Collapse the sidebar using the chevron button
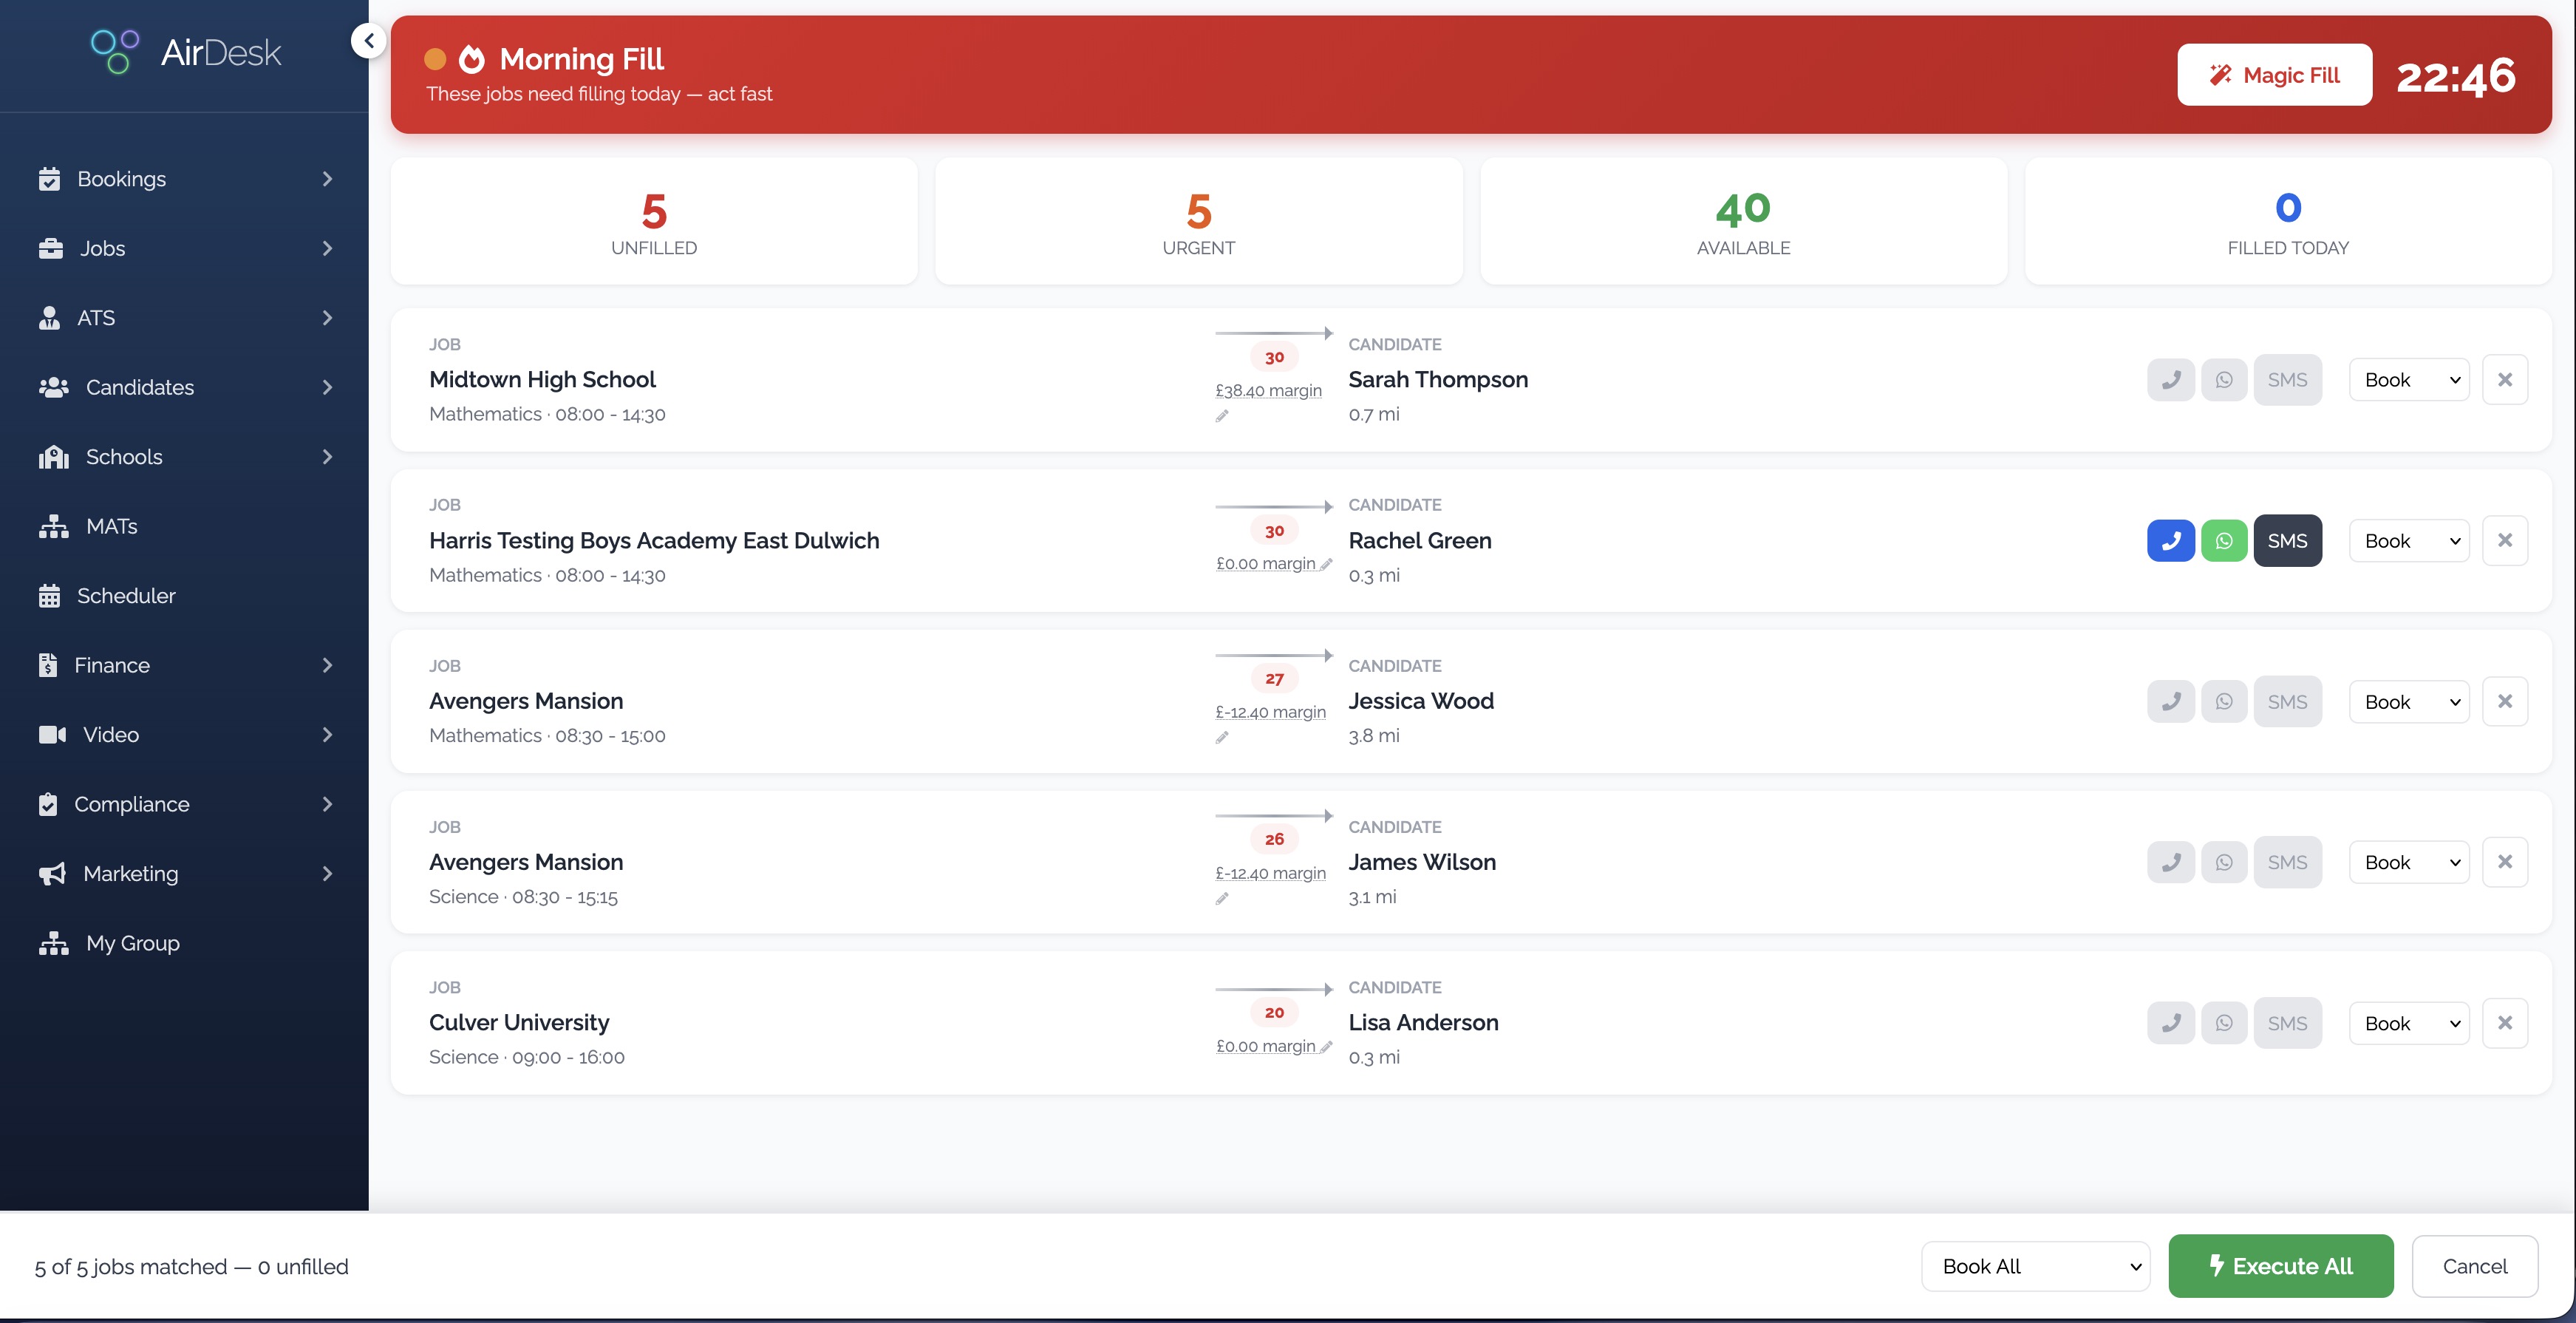Image resolution: width=2576 pixels, height=1323 pixels. [367, 40]
